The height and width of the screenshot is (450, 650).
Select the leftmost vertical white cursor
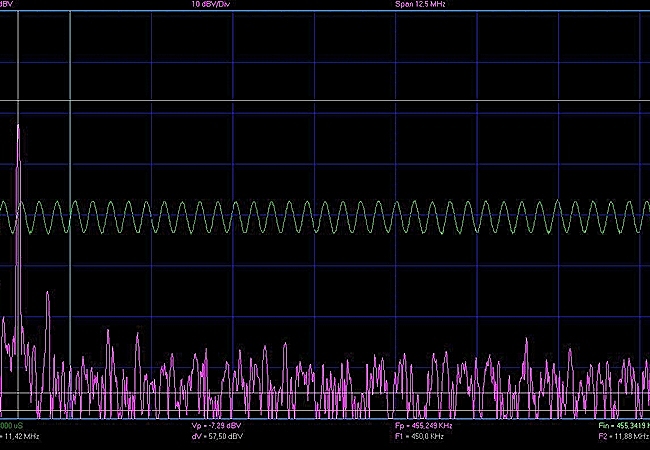[x=18, y=60]
